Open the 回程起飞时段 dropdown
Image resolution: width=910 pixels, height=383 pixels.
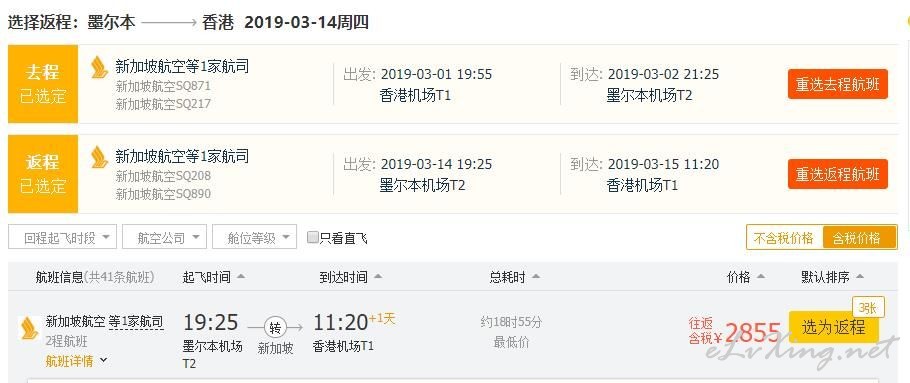[63, 237]
